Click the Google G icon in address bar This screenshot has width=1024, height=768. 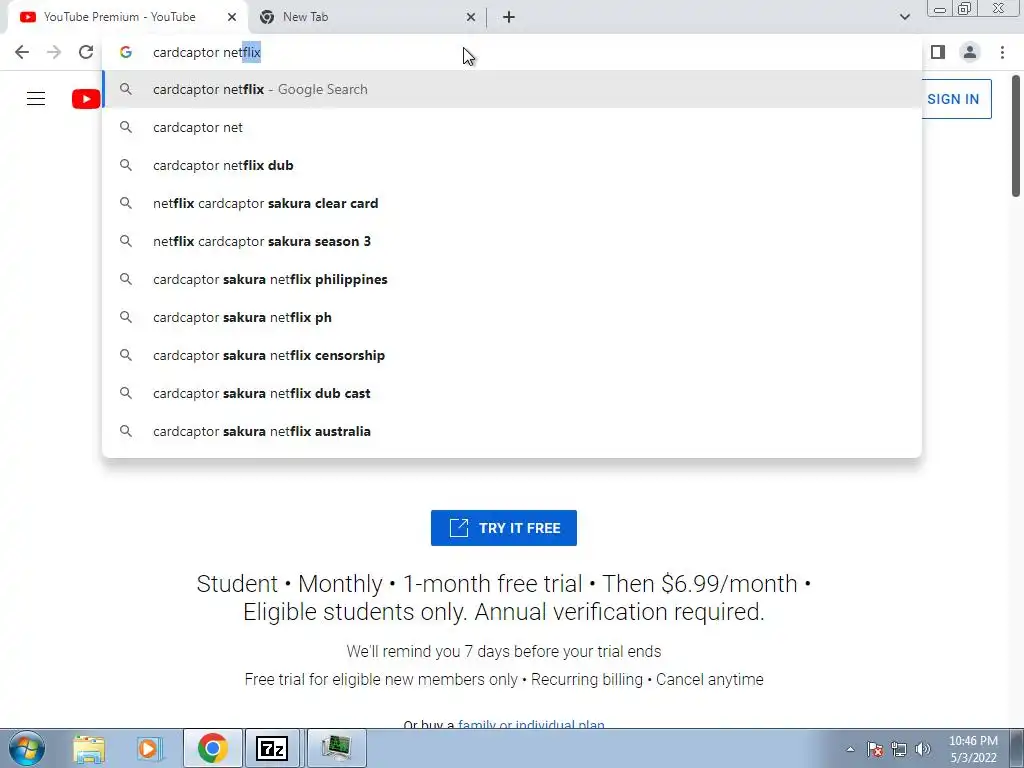(x=126, y=52)
